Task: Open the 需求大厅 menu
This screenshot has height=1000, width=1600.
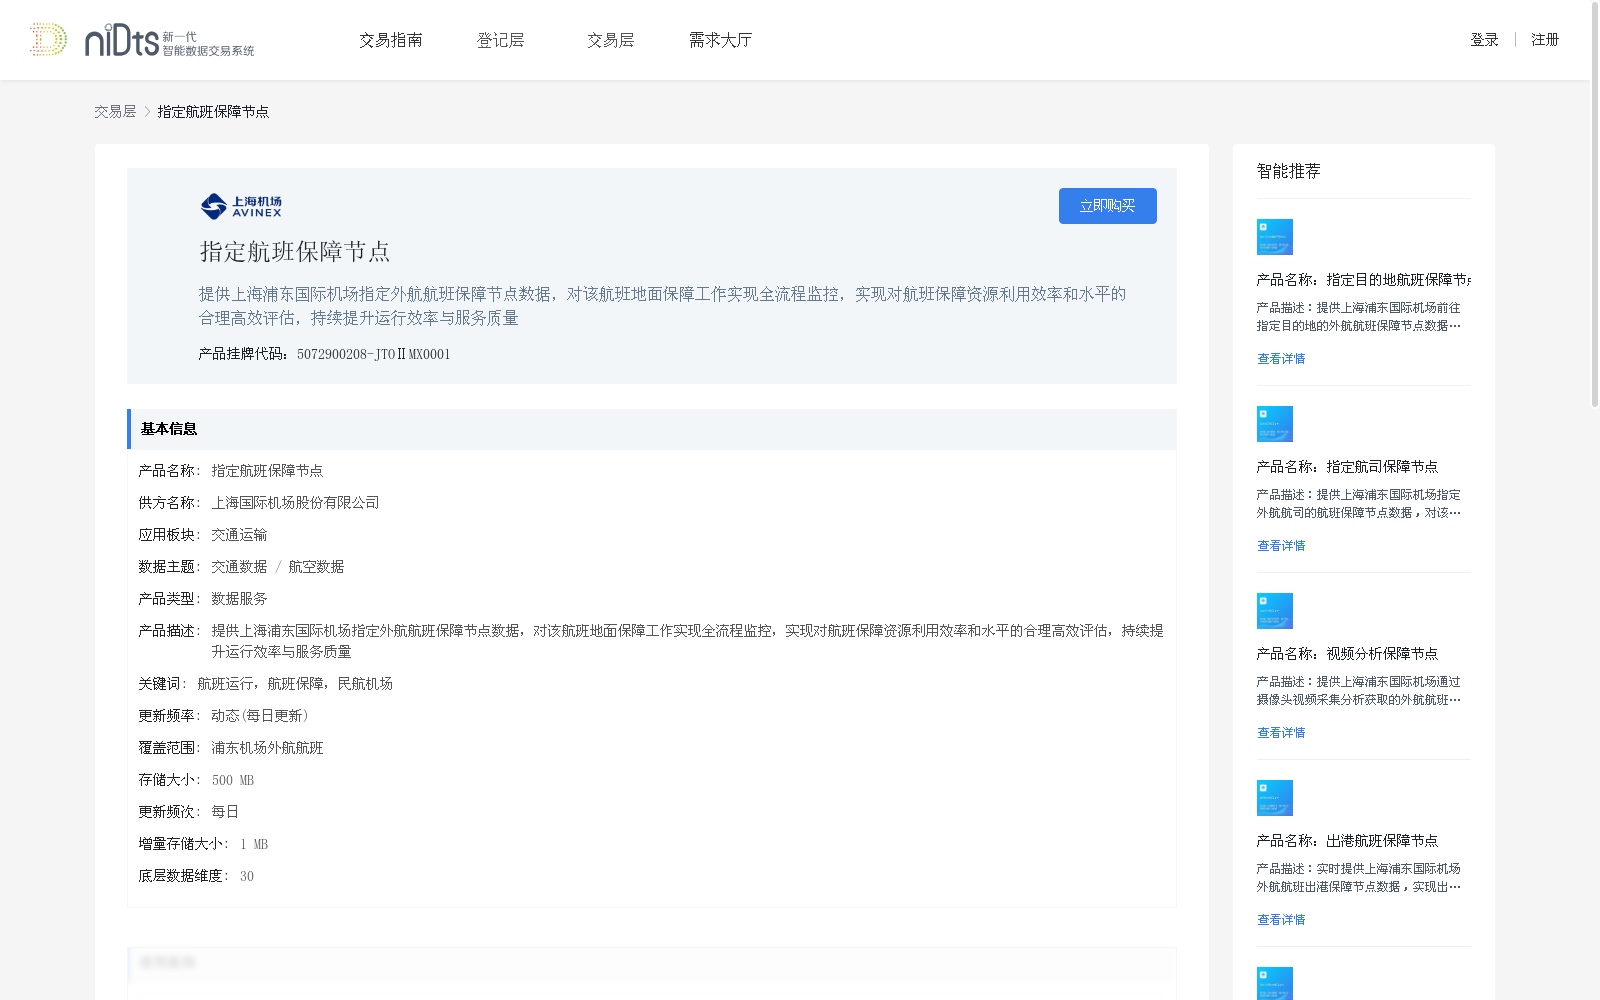Action: pos(720,40)
